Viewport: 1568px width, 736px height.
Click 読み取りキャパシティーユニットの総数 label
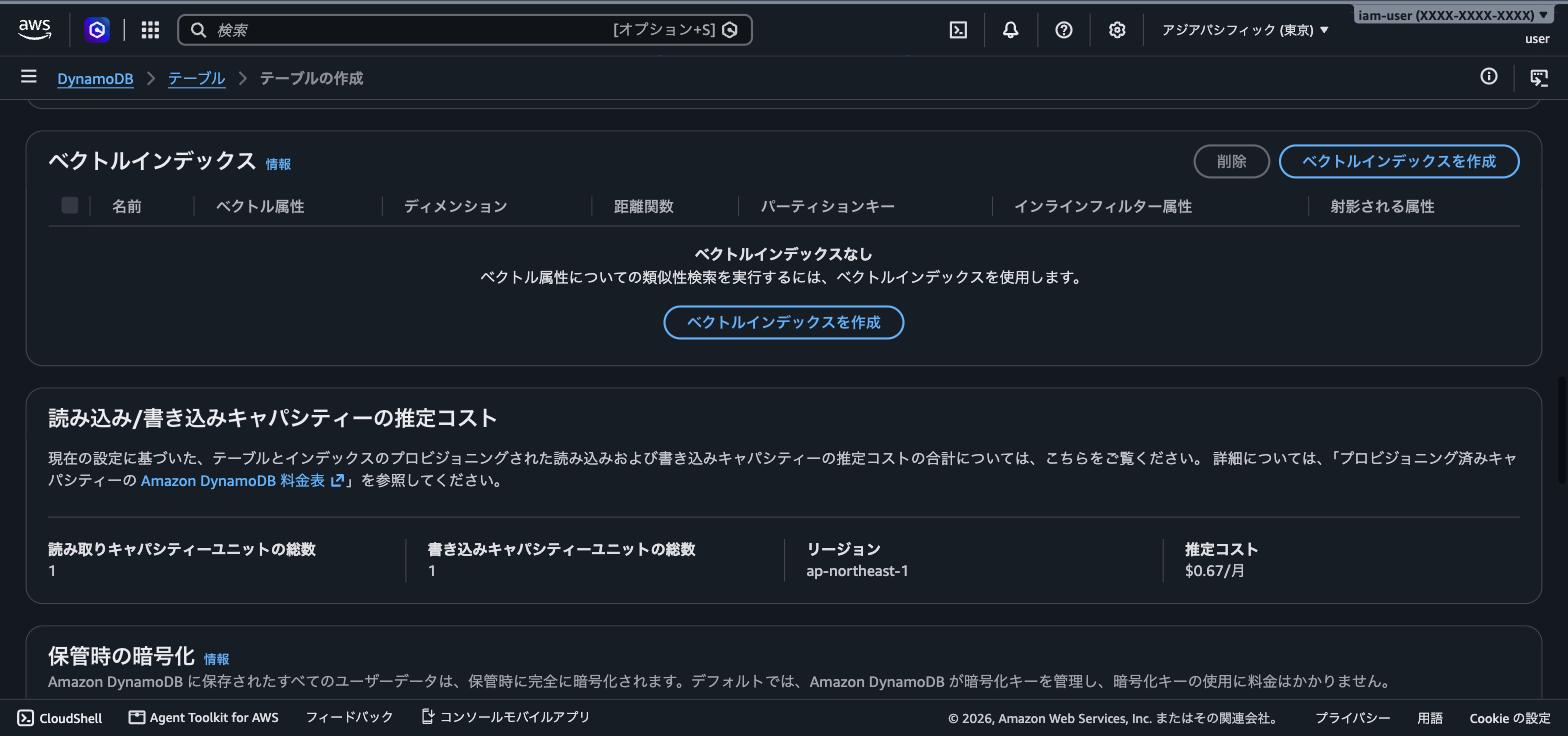click(x=182, y=549)
